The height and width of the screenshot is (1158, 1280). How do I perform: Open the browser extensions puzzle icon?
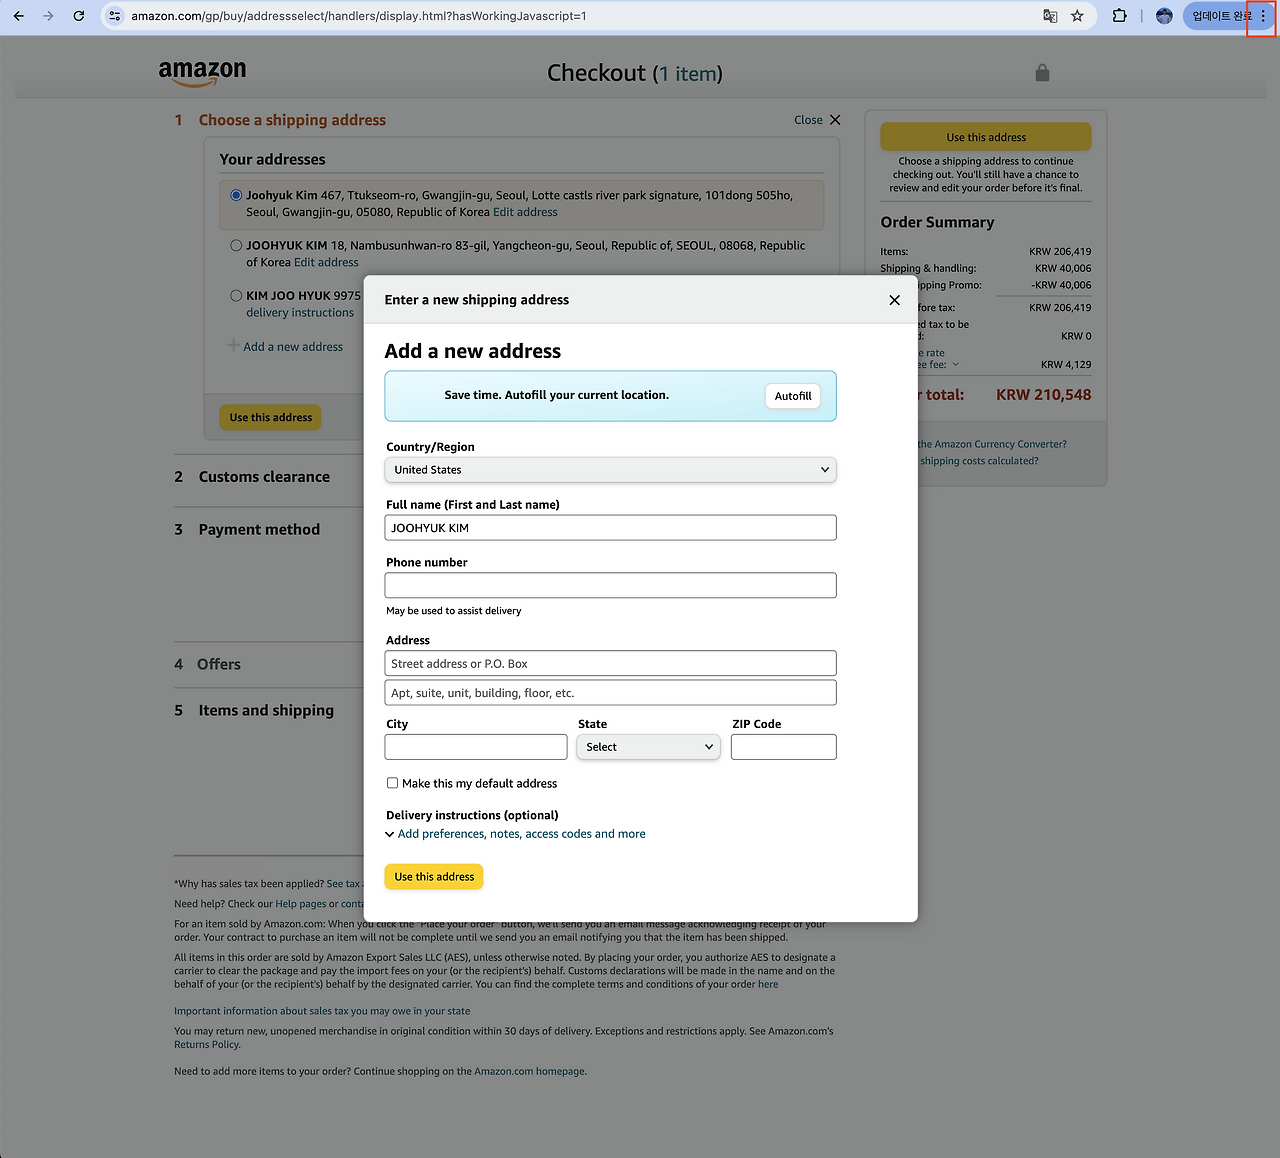point(1120,16)
